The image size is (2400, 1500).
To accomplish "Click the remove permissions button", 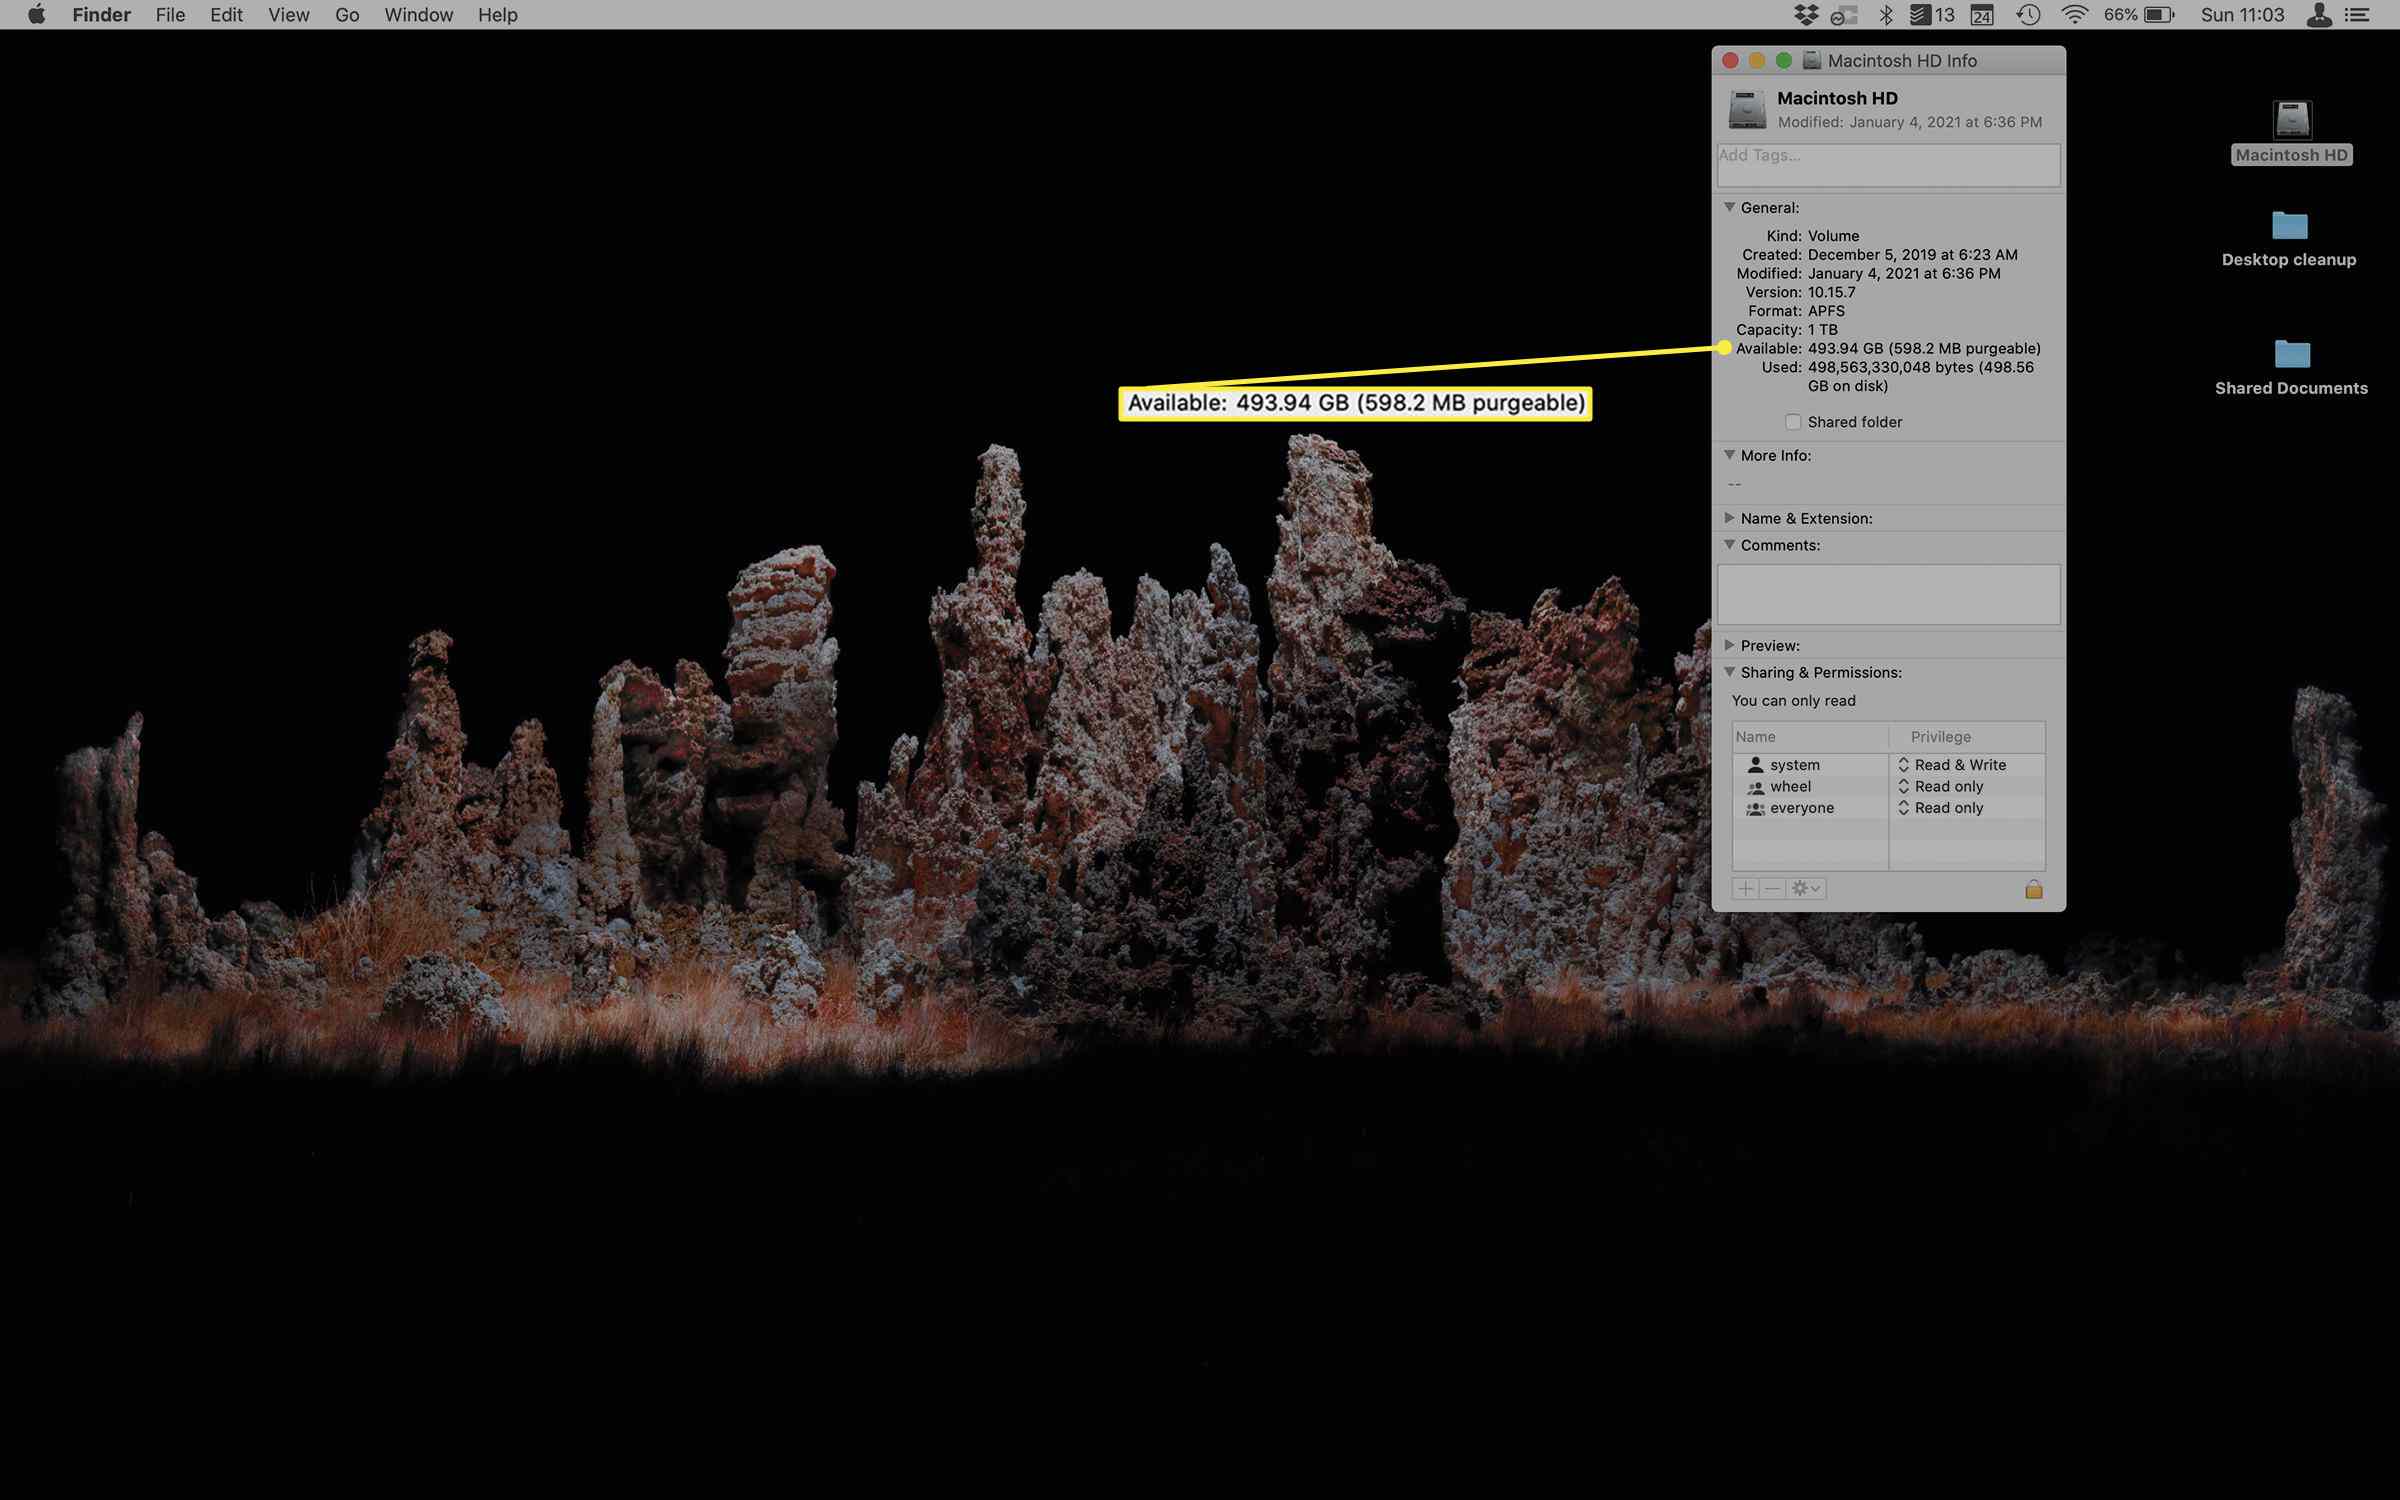I will tap(1771, 888).
